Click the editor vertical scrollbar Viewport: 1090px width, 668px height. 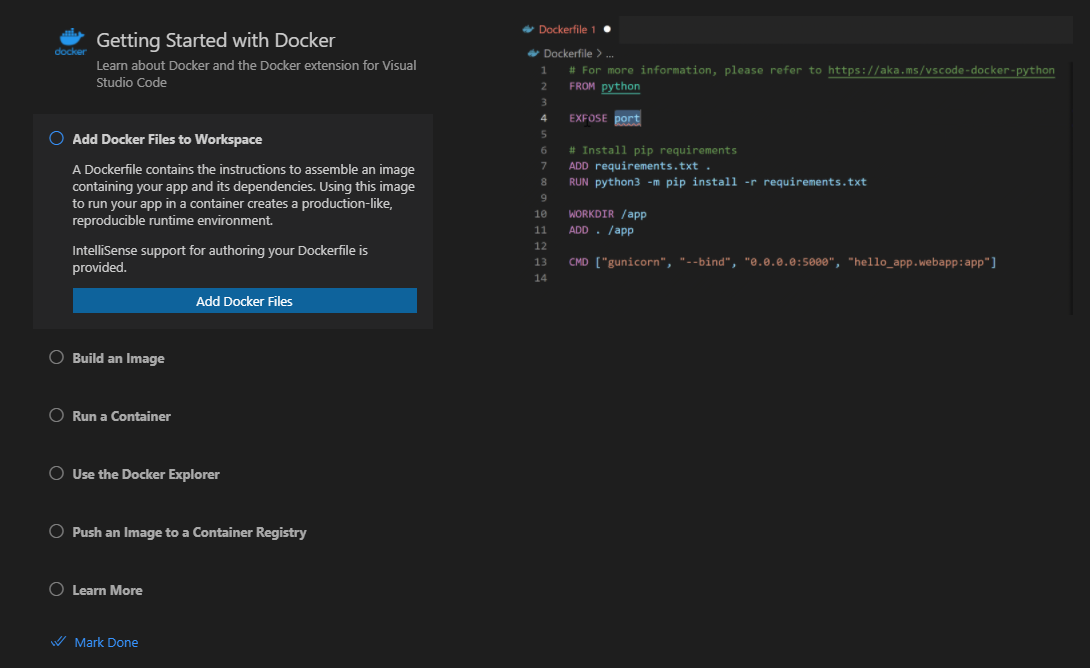point(1071,188)
